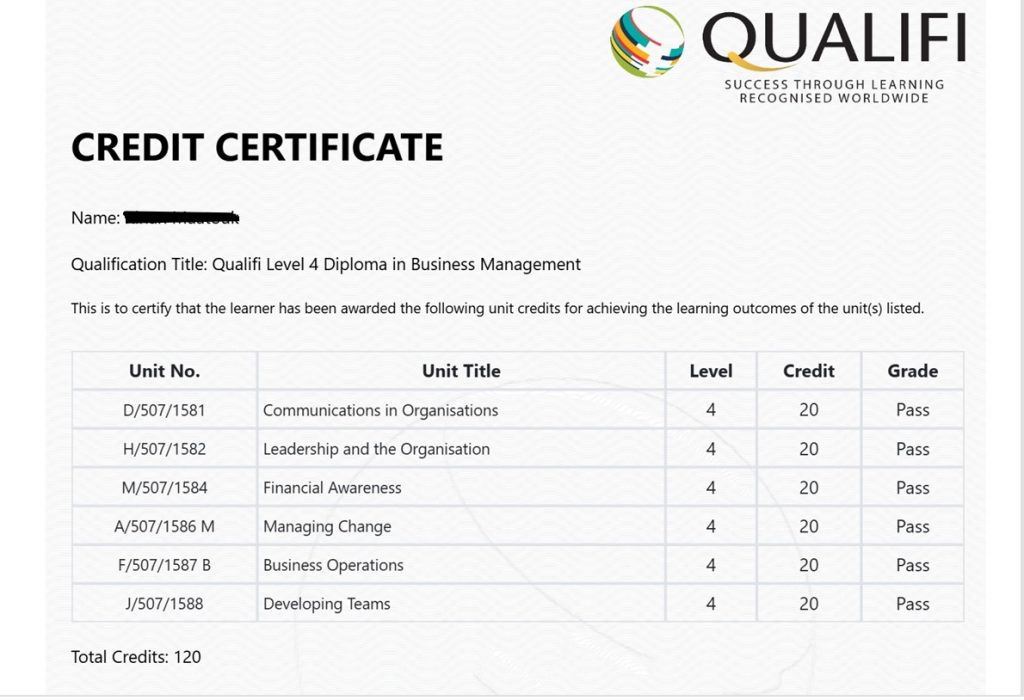
Task: Click the Success Through Learning tagline
Action: 835,85
